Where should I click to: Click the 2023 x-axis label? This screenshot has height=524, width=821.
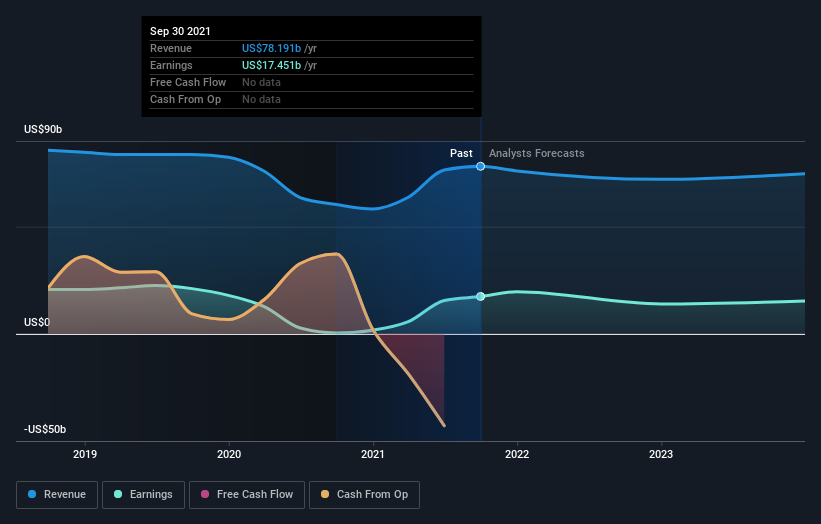coord(661,454)
